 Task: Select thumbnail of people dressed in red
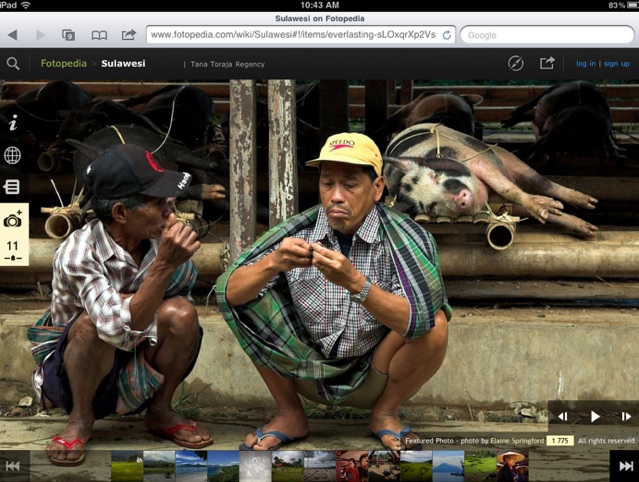coord(352,466)
